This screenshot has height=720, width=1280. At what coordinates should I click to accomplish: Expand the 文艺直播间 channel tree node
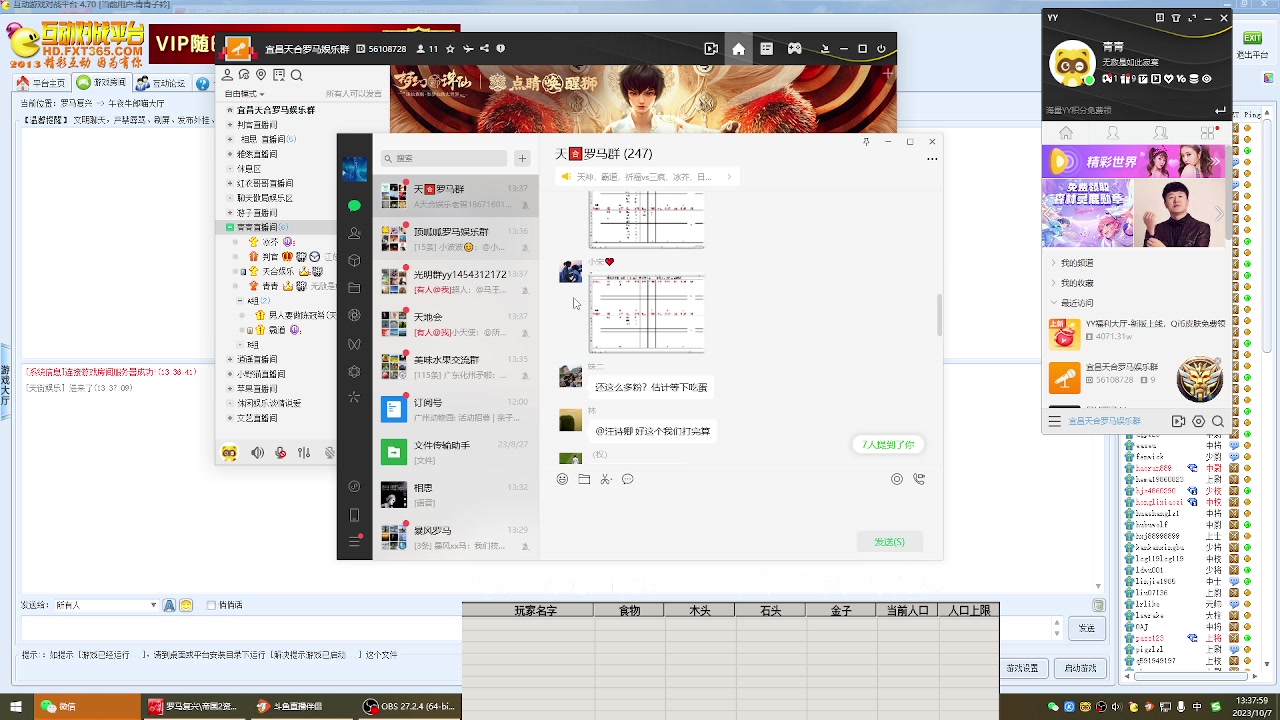pyautogui.click(x=230, y=418)
